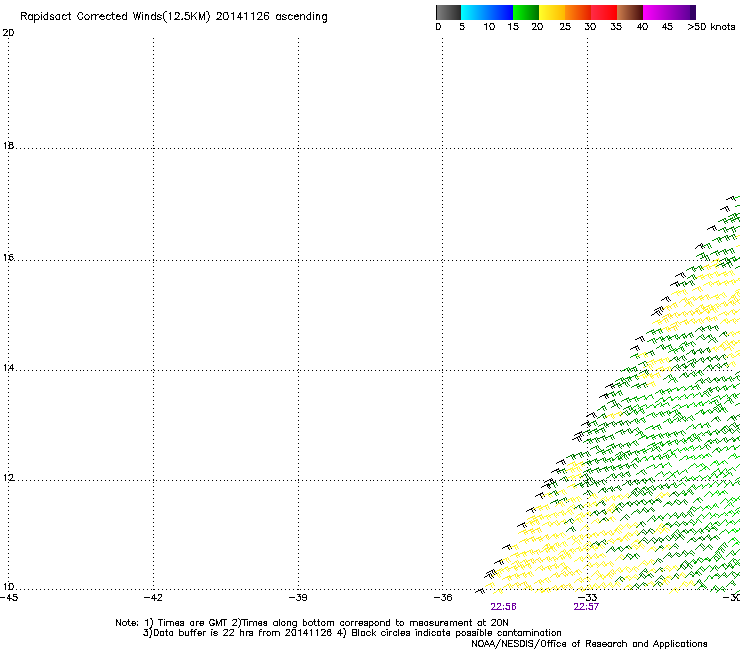Click the latitude label '16'
The image size is (740, 650).
point(8,257)
